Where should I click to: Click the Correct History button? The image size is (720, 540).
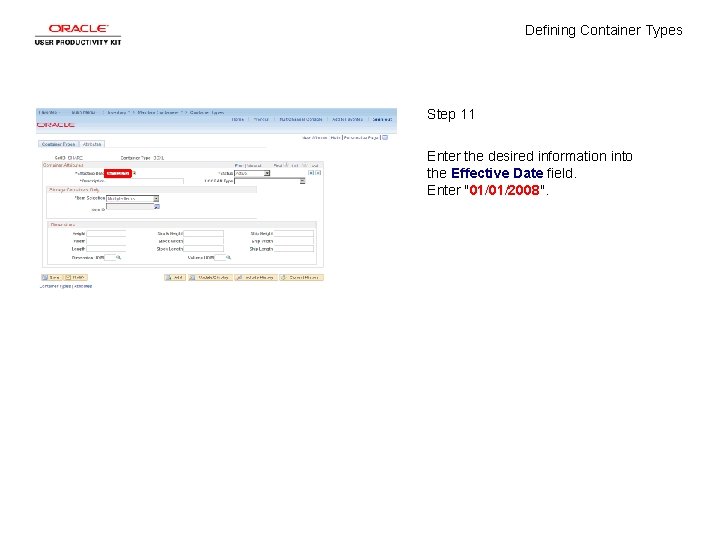point(302,277)
